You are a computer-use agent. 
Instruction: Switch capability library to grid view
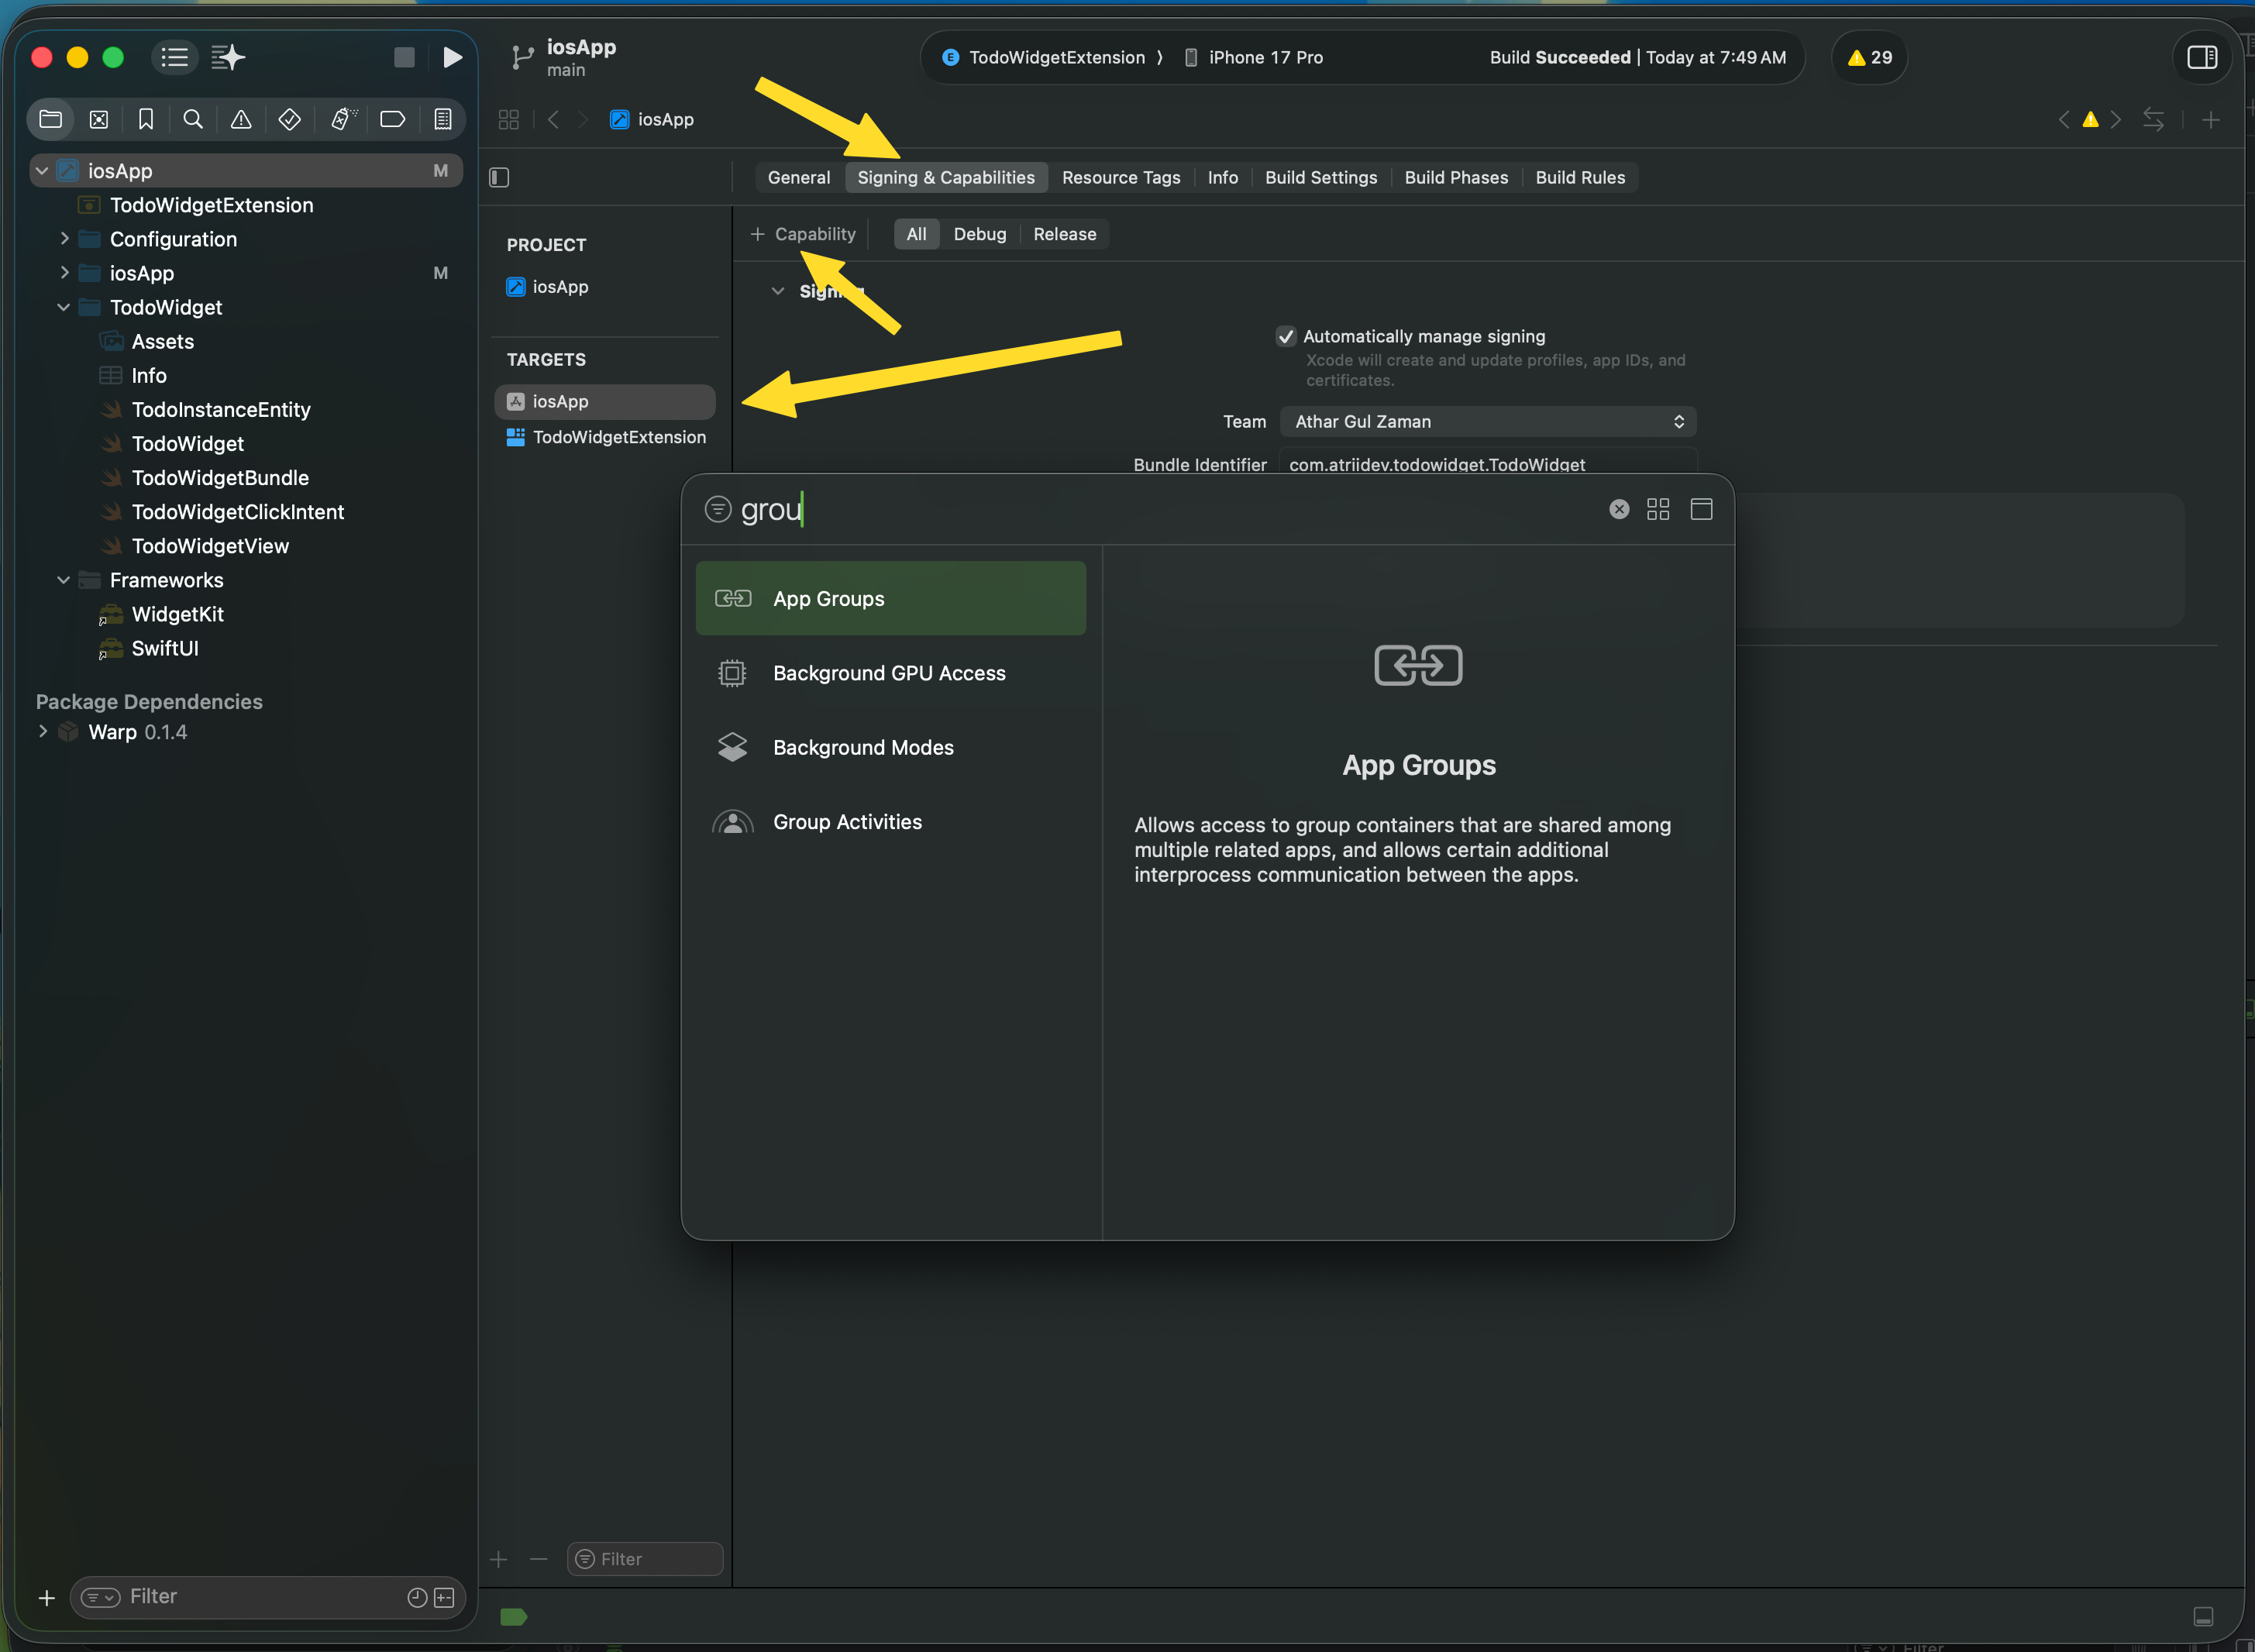(1658, 509)
